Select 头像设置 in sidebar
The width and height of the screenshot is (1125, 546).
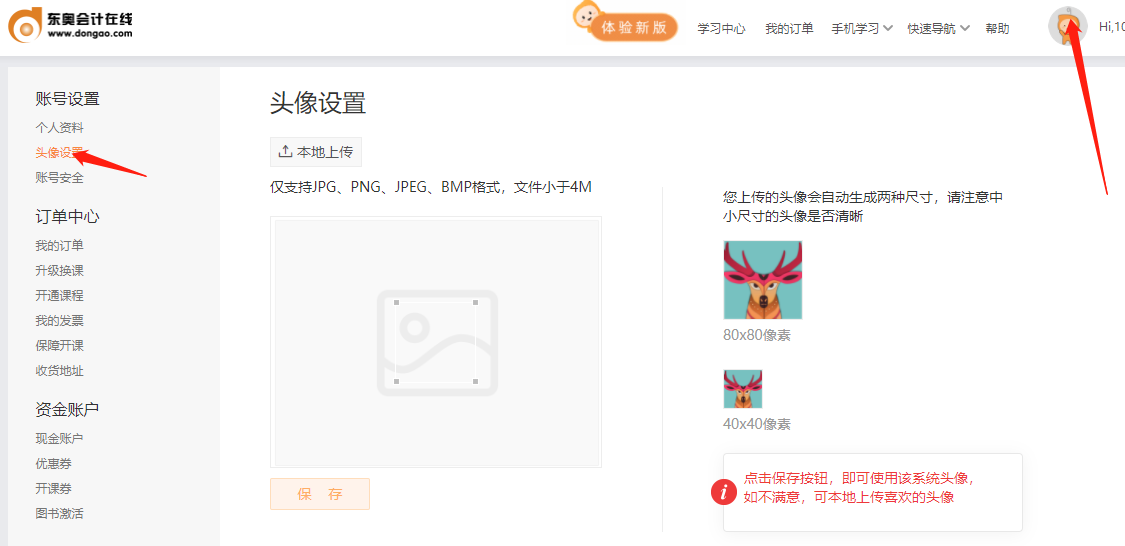[x=59, y=153]
